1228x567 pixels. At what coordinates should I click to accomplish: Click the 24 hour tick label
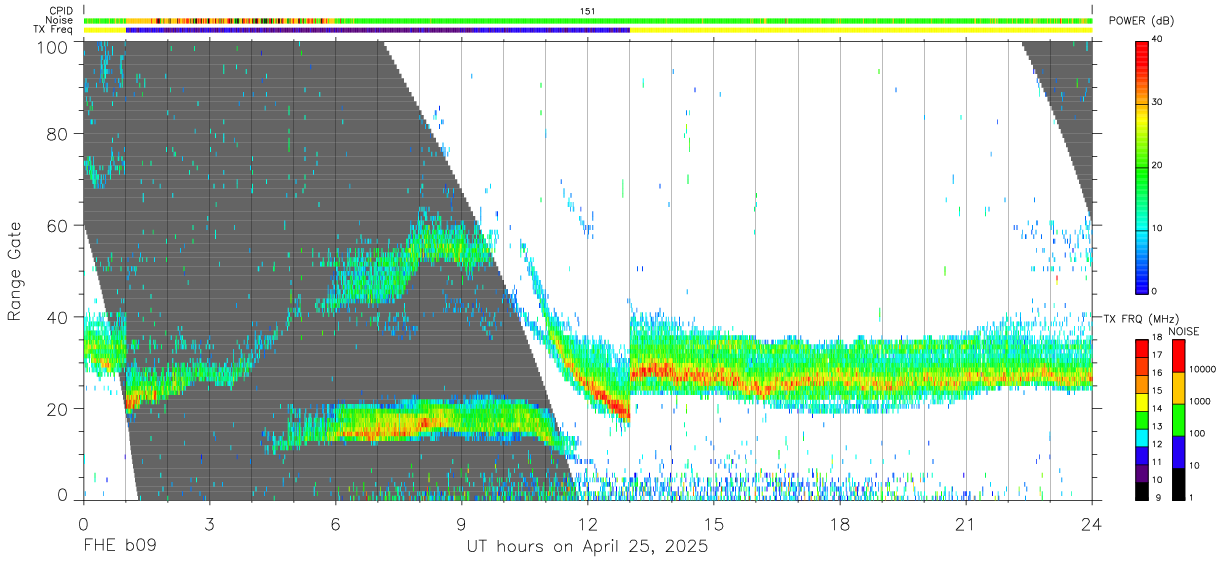[x=1092, y=525]
